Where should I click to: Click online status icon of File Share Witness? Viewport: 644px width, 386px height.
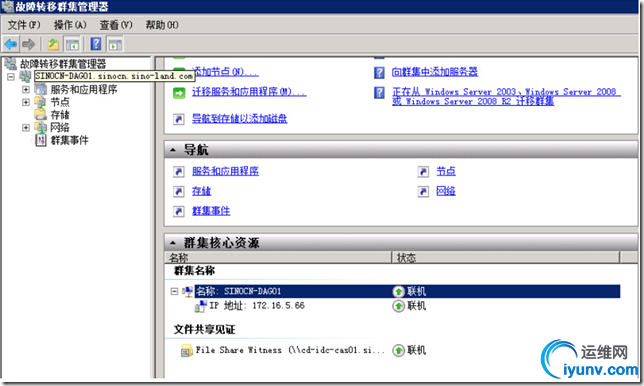click(398, 350)
